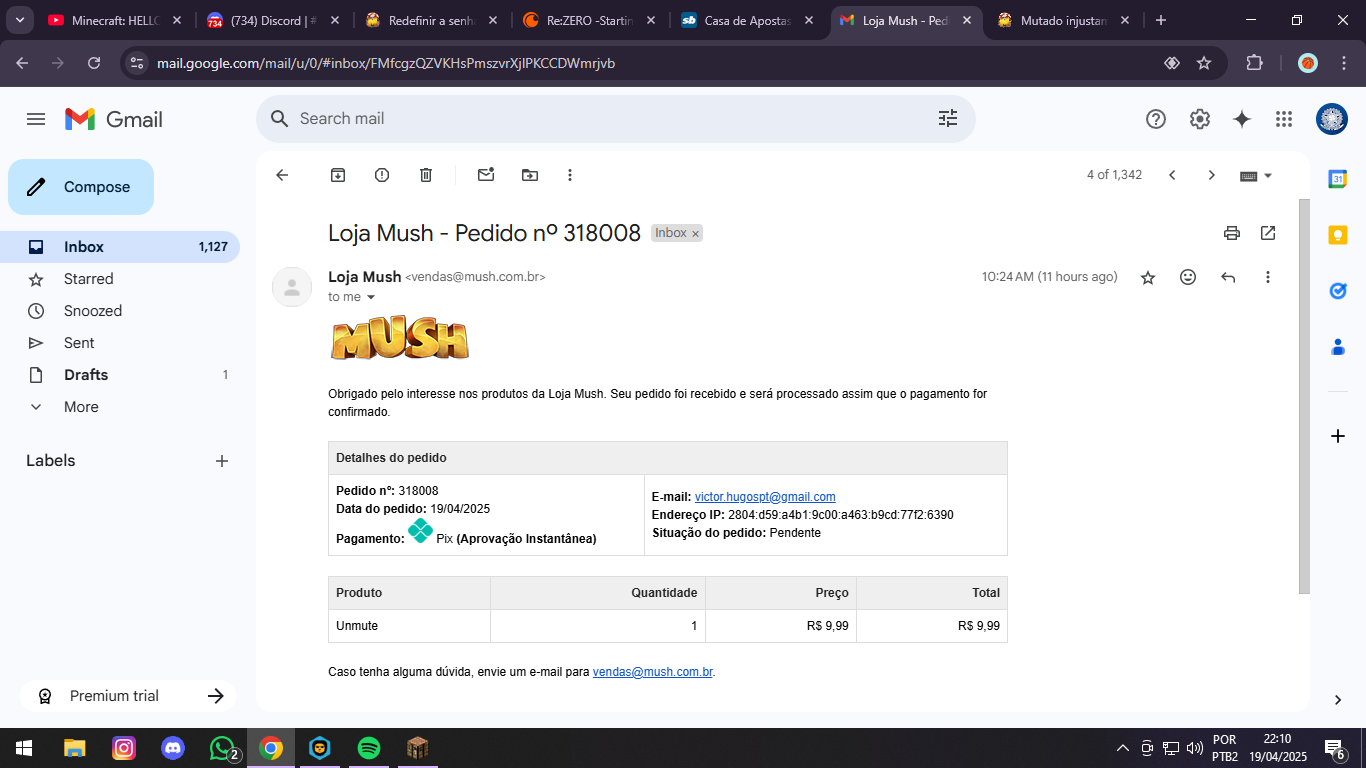
Task: Bookmark this page with the star
Action: coord(1204,63)
